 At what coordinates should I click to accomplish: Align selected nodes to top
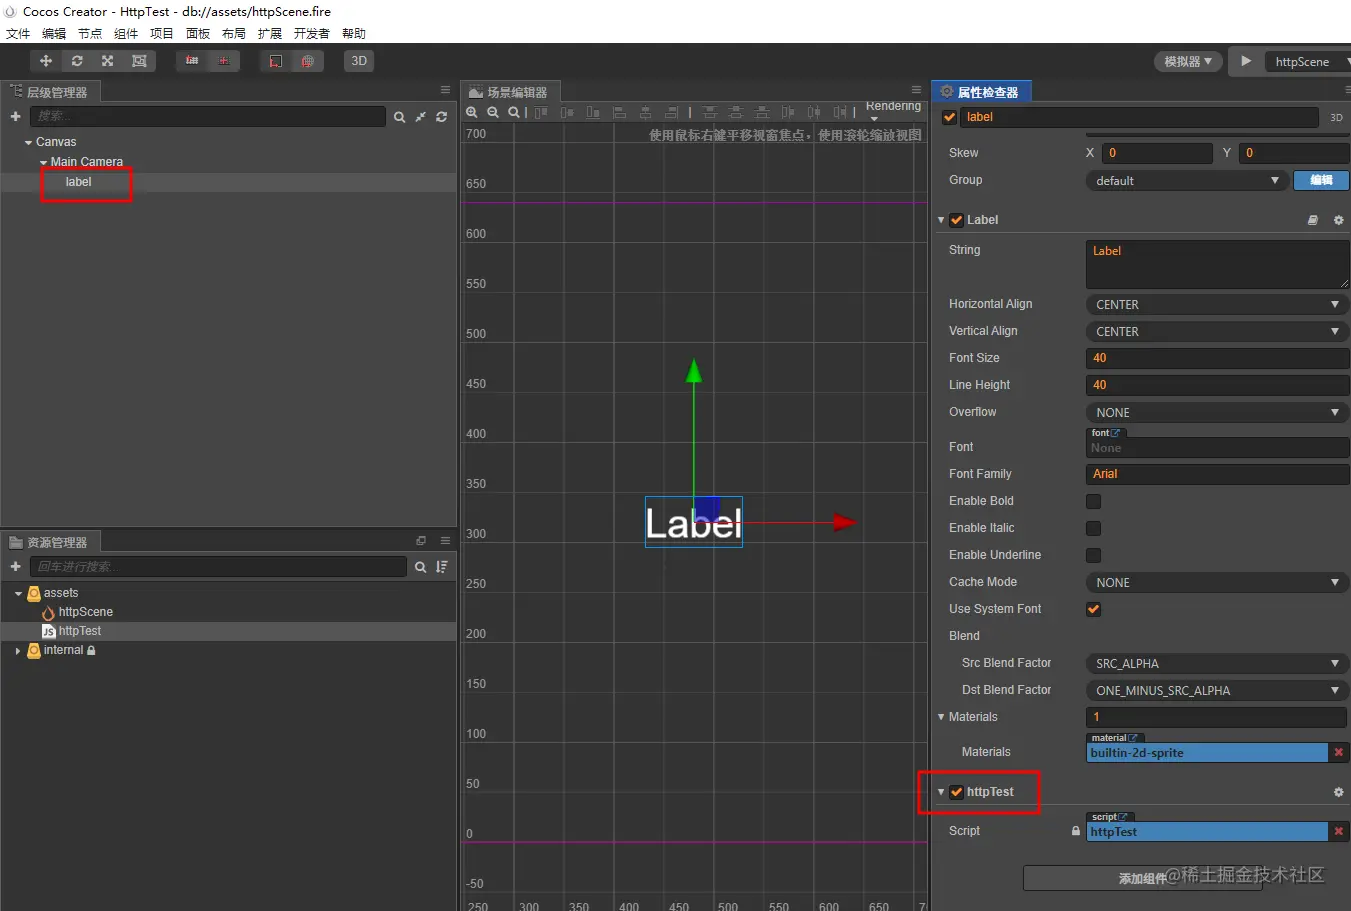(x=541, y=113)
